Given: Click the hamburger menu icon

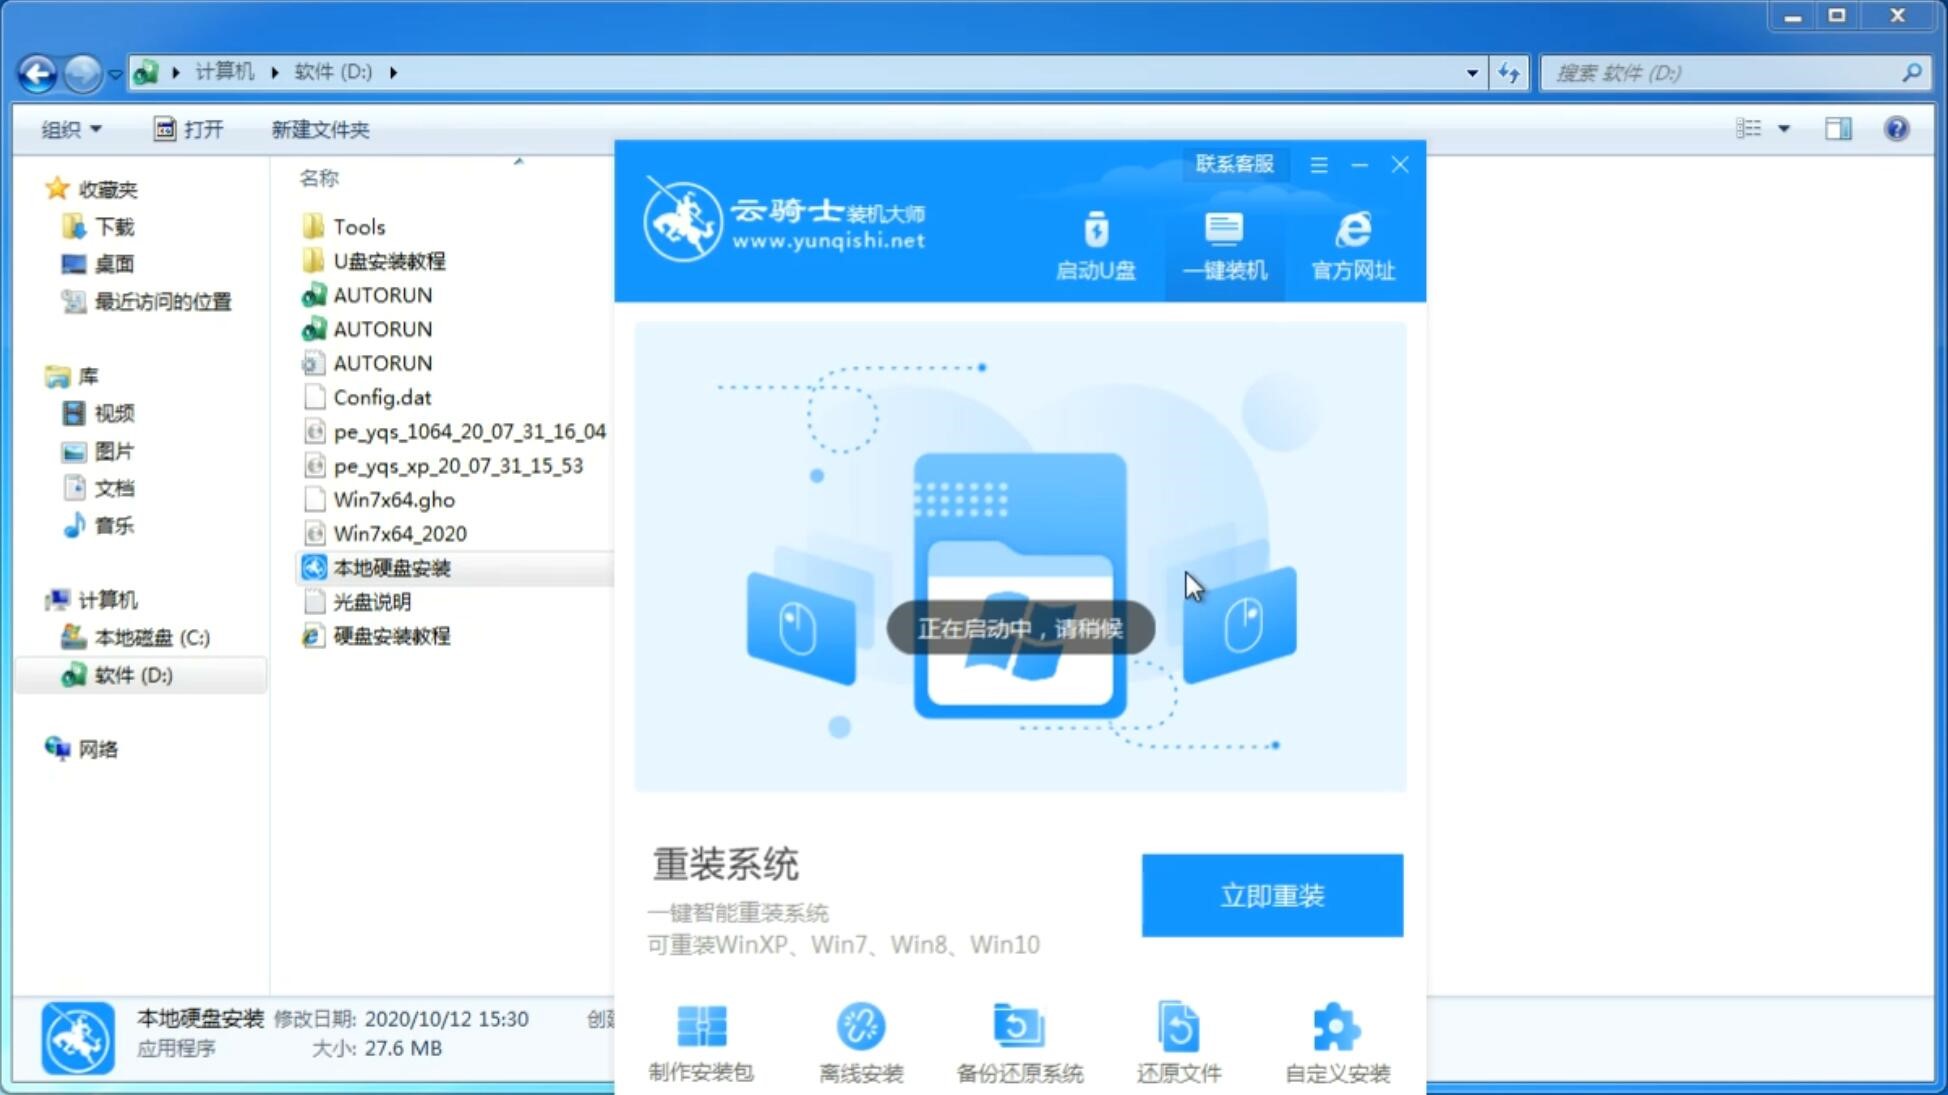Looking at the screenshot, I should (1319, 165).
